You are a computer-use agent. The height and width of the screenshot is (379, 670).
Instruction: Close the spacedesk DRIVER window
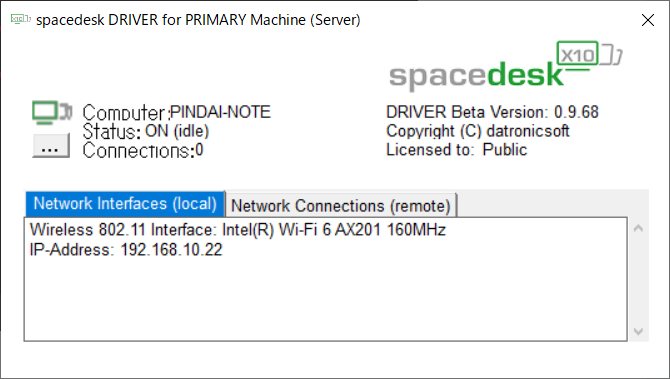pyautogui.click(x=648, y=20)
